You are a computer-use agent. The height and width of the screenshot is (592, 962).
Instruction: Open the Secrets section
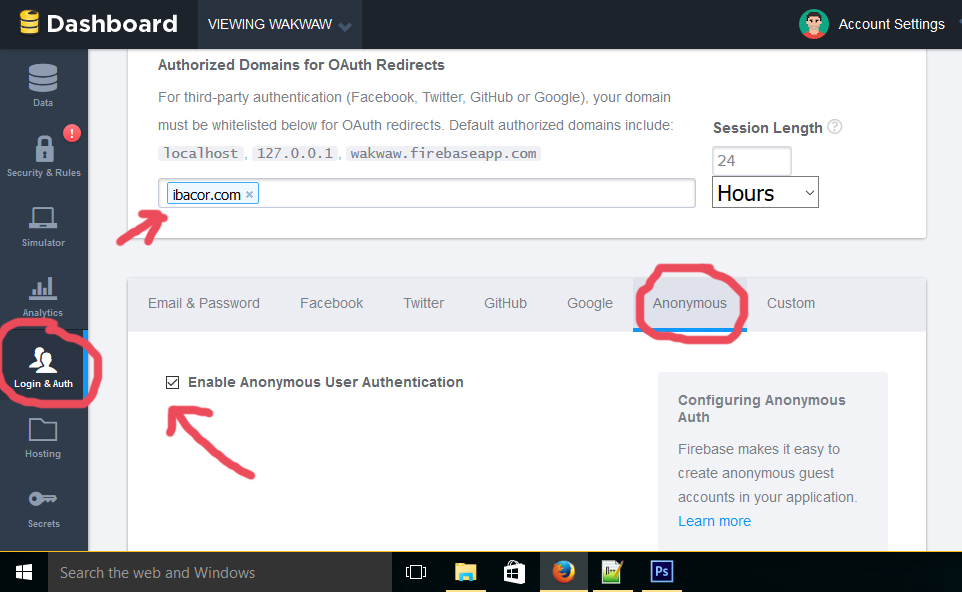43,509
